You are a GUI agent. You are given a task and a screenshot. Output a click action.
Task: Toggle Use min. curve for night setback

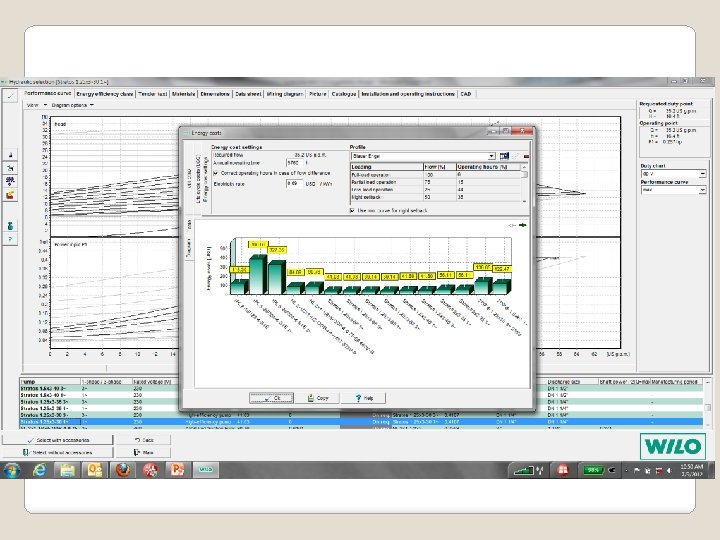point(353,210)
